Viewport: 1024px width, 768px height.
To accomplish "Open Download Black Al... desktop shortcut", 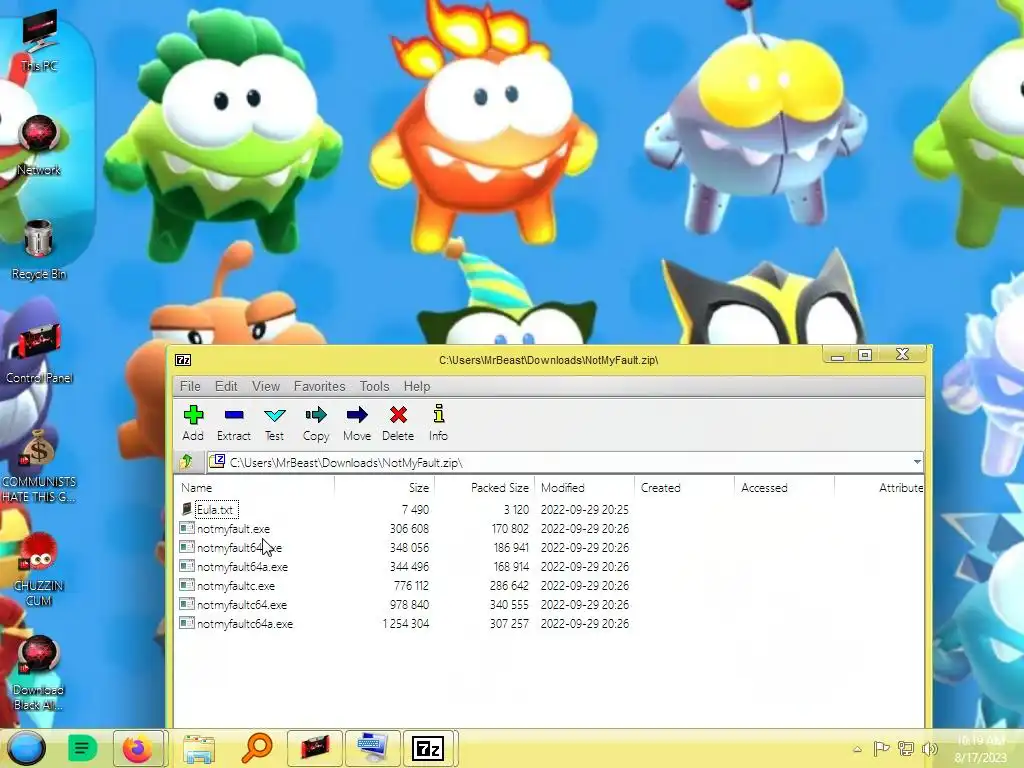I will 39,673.
